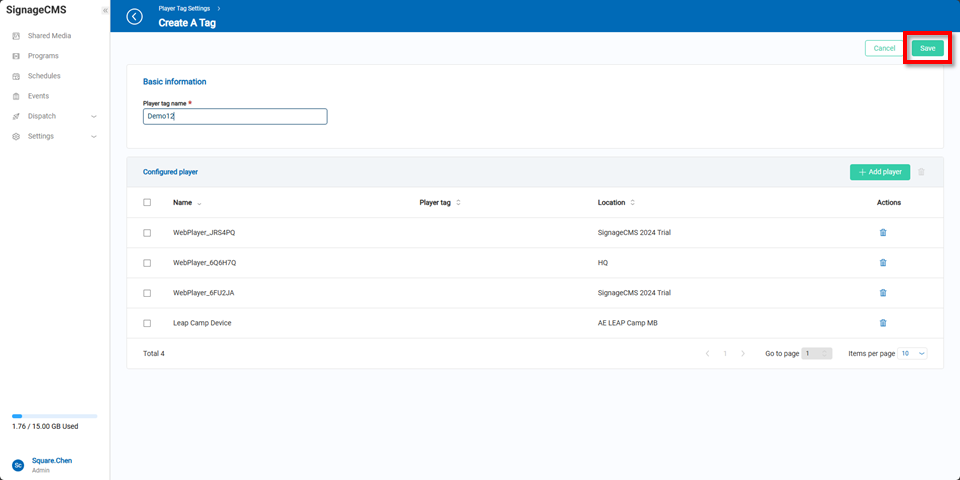The height and width of the screenshot is (480, 960).
Task: Click the Square.Chen user avatar
Action: [18, 465]
